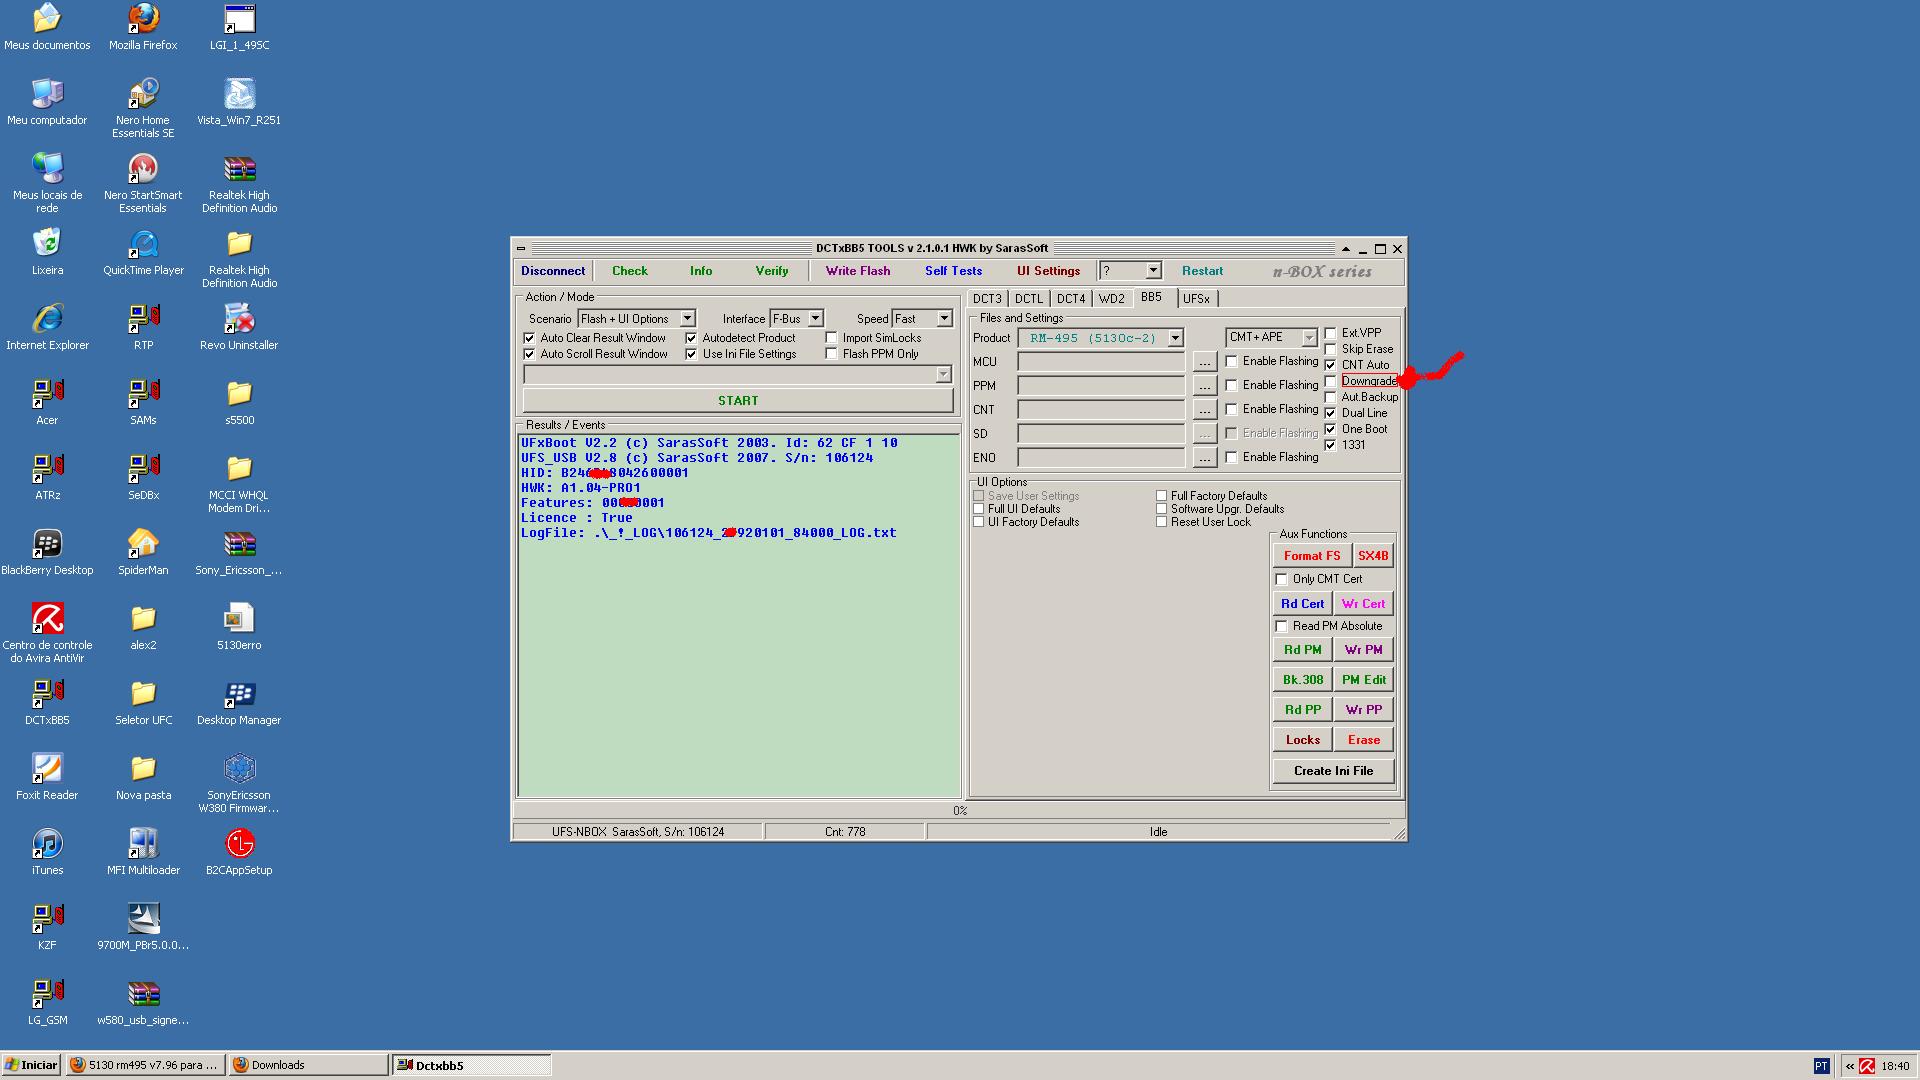Open the question mark toolbar dropdown
1920x1080 pixels.
(x=1130, y=271)
